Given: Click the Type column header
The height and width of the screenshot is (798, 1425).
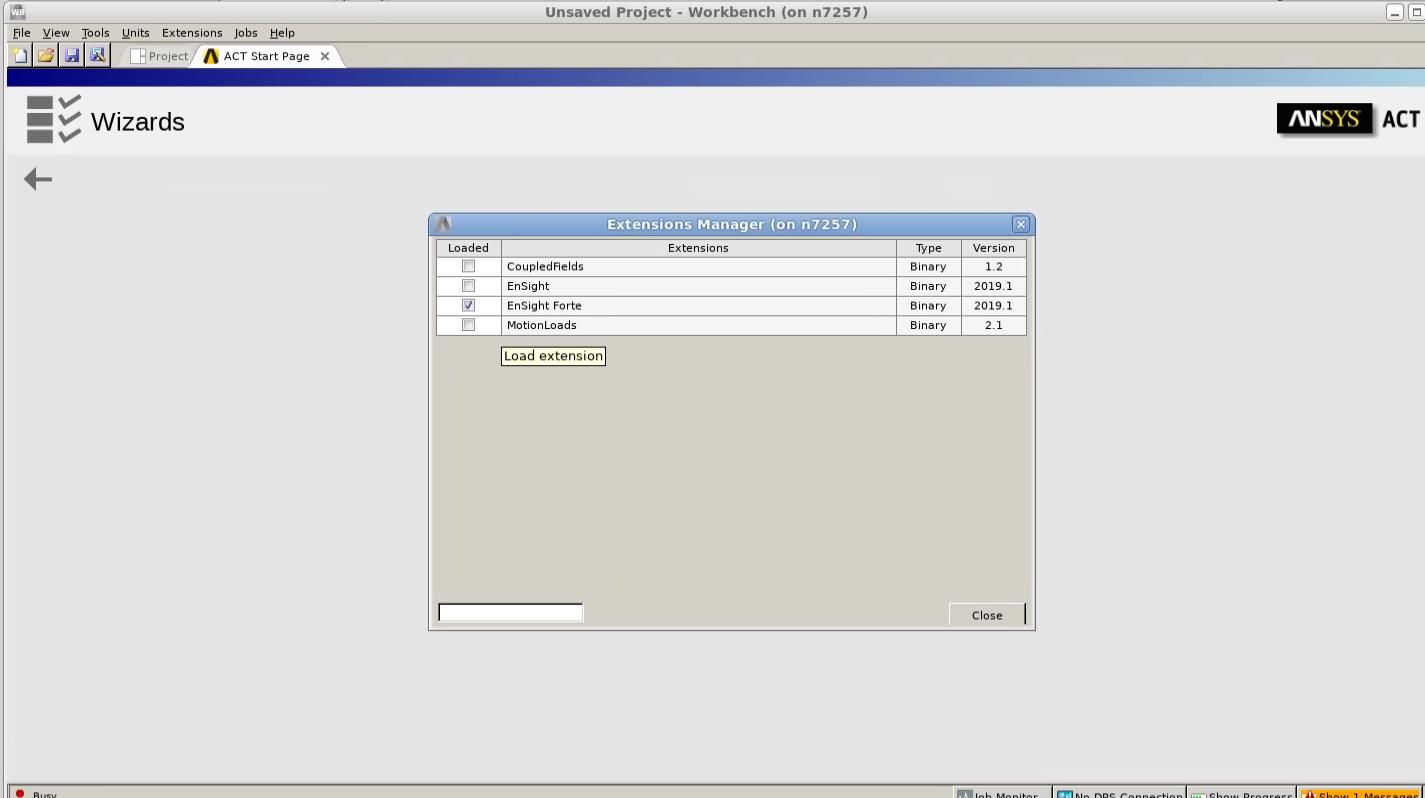Looking at the screenshot, I should pos(928,248).
